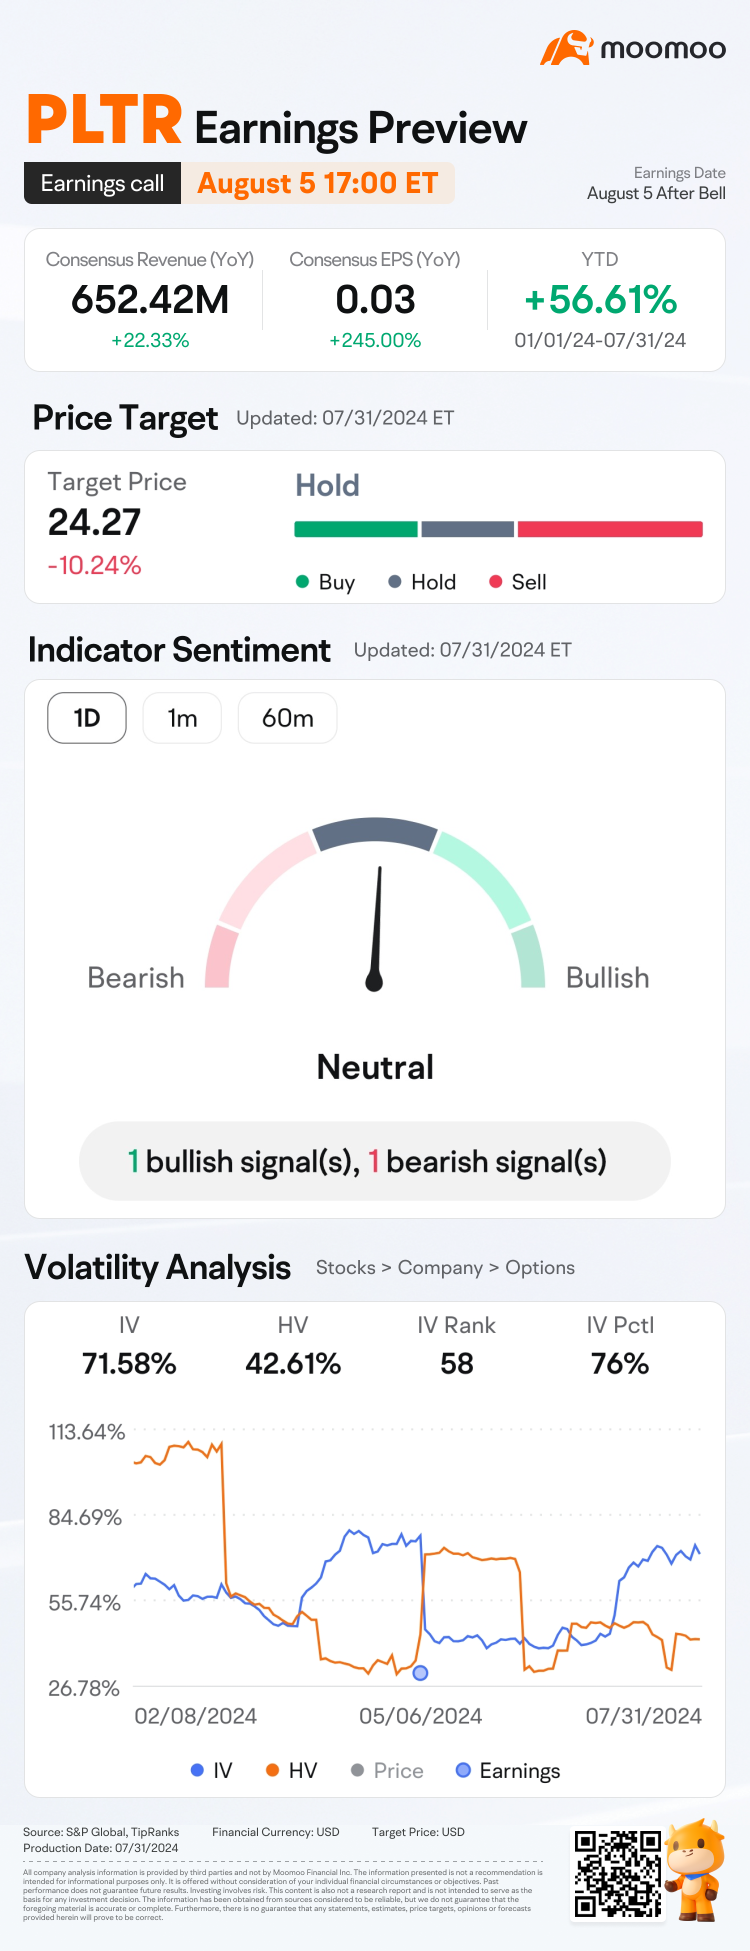This screenshot has height=1951, width=750.
Task: Click the Options breadcrumb link
Action: click(540, 1267)
